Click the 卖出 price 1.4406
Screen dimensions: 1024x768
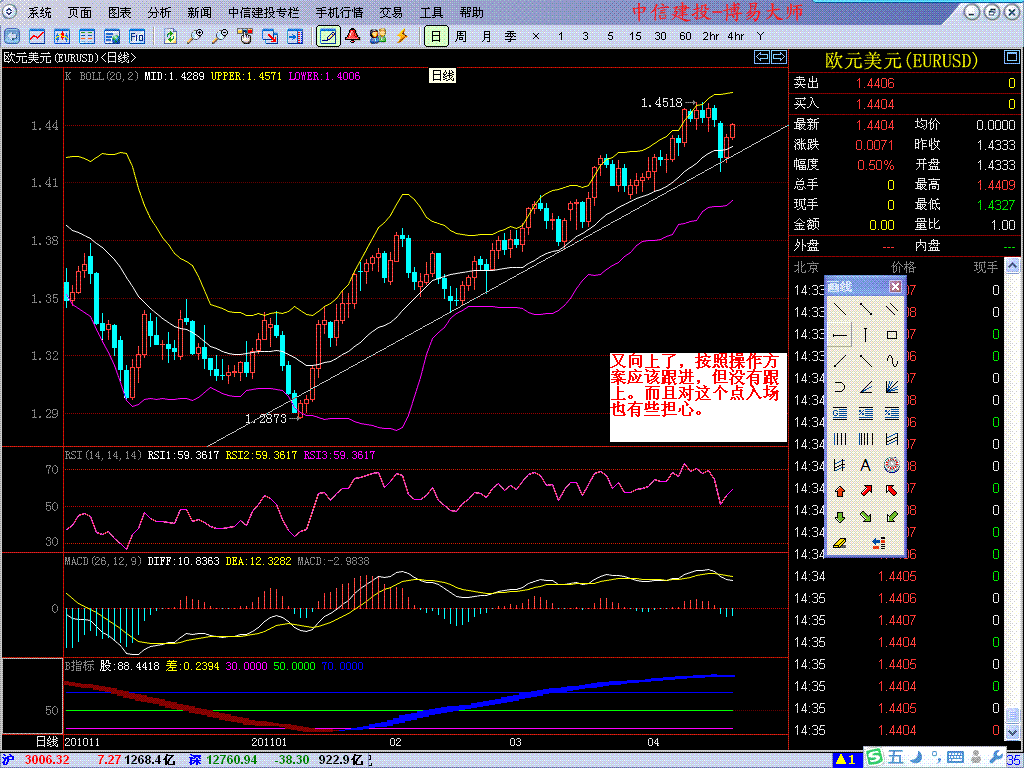pyautogui.click(x=875, y=83)
